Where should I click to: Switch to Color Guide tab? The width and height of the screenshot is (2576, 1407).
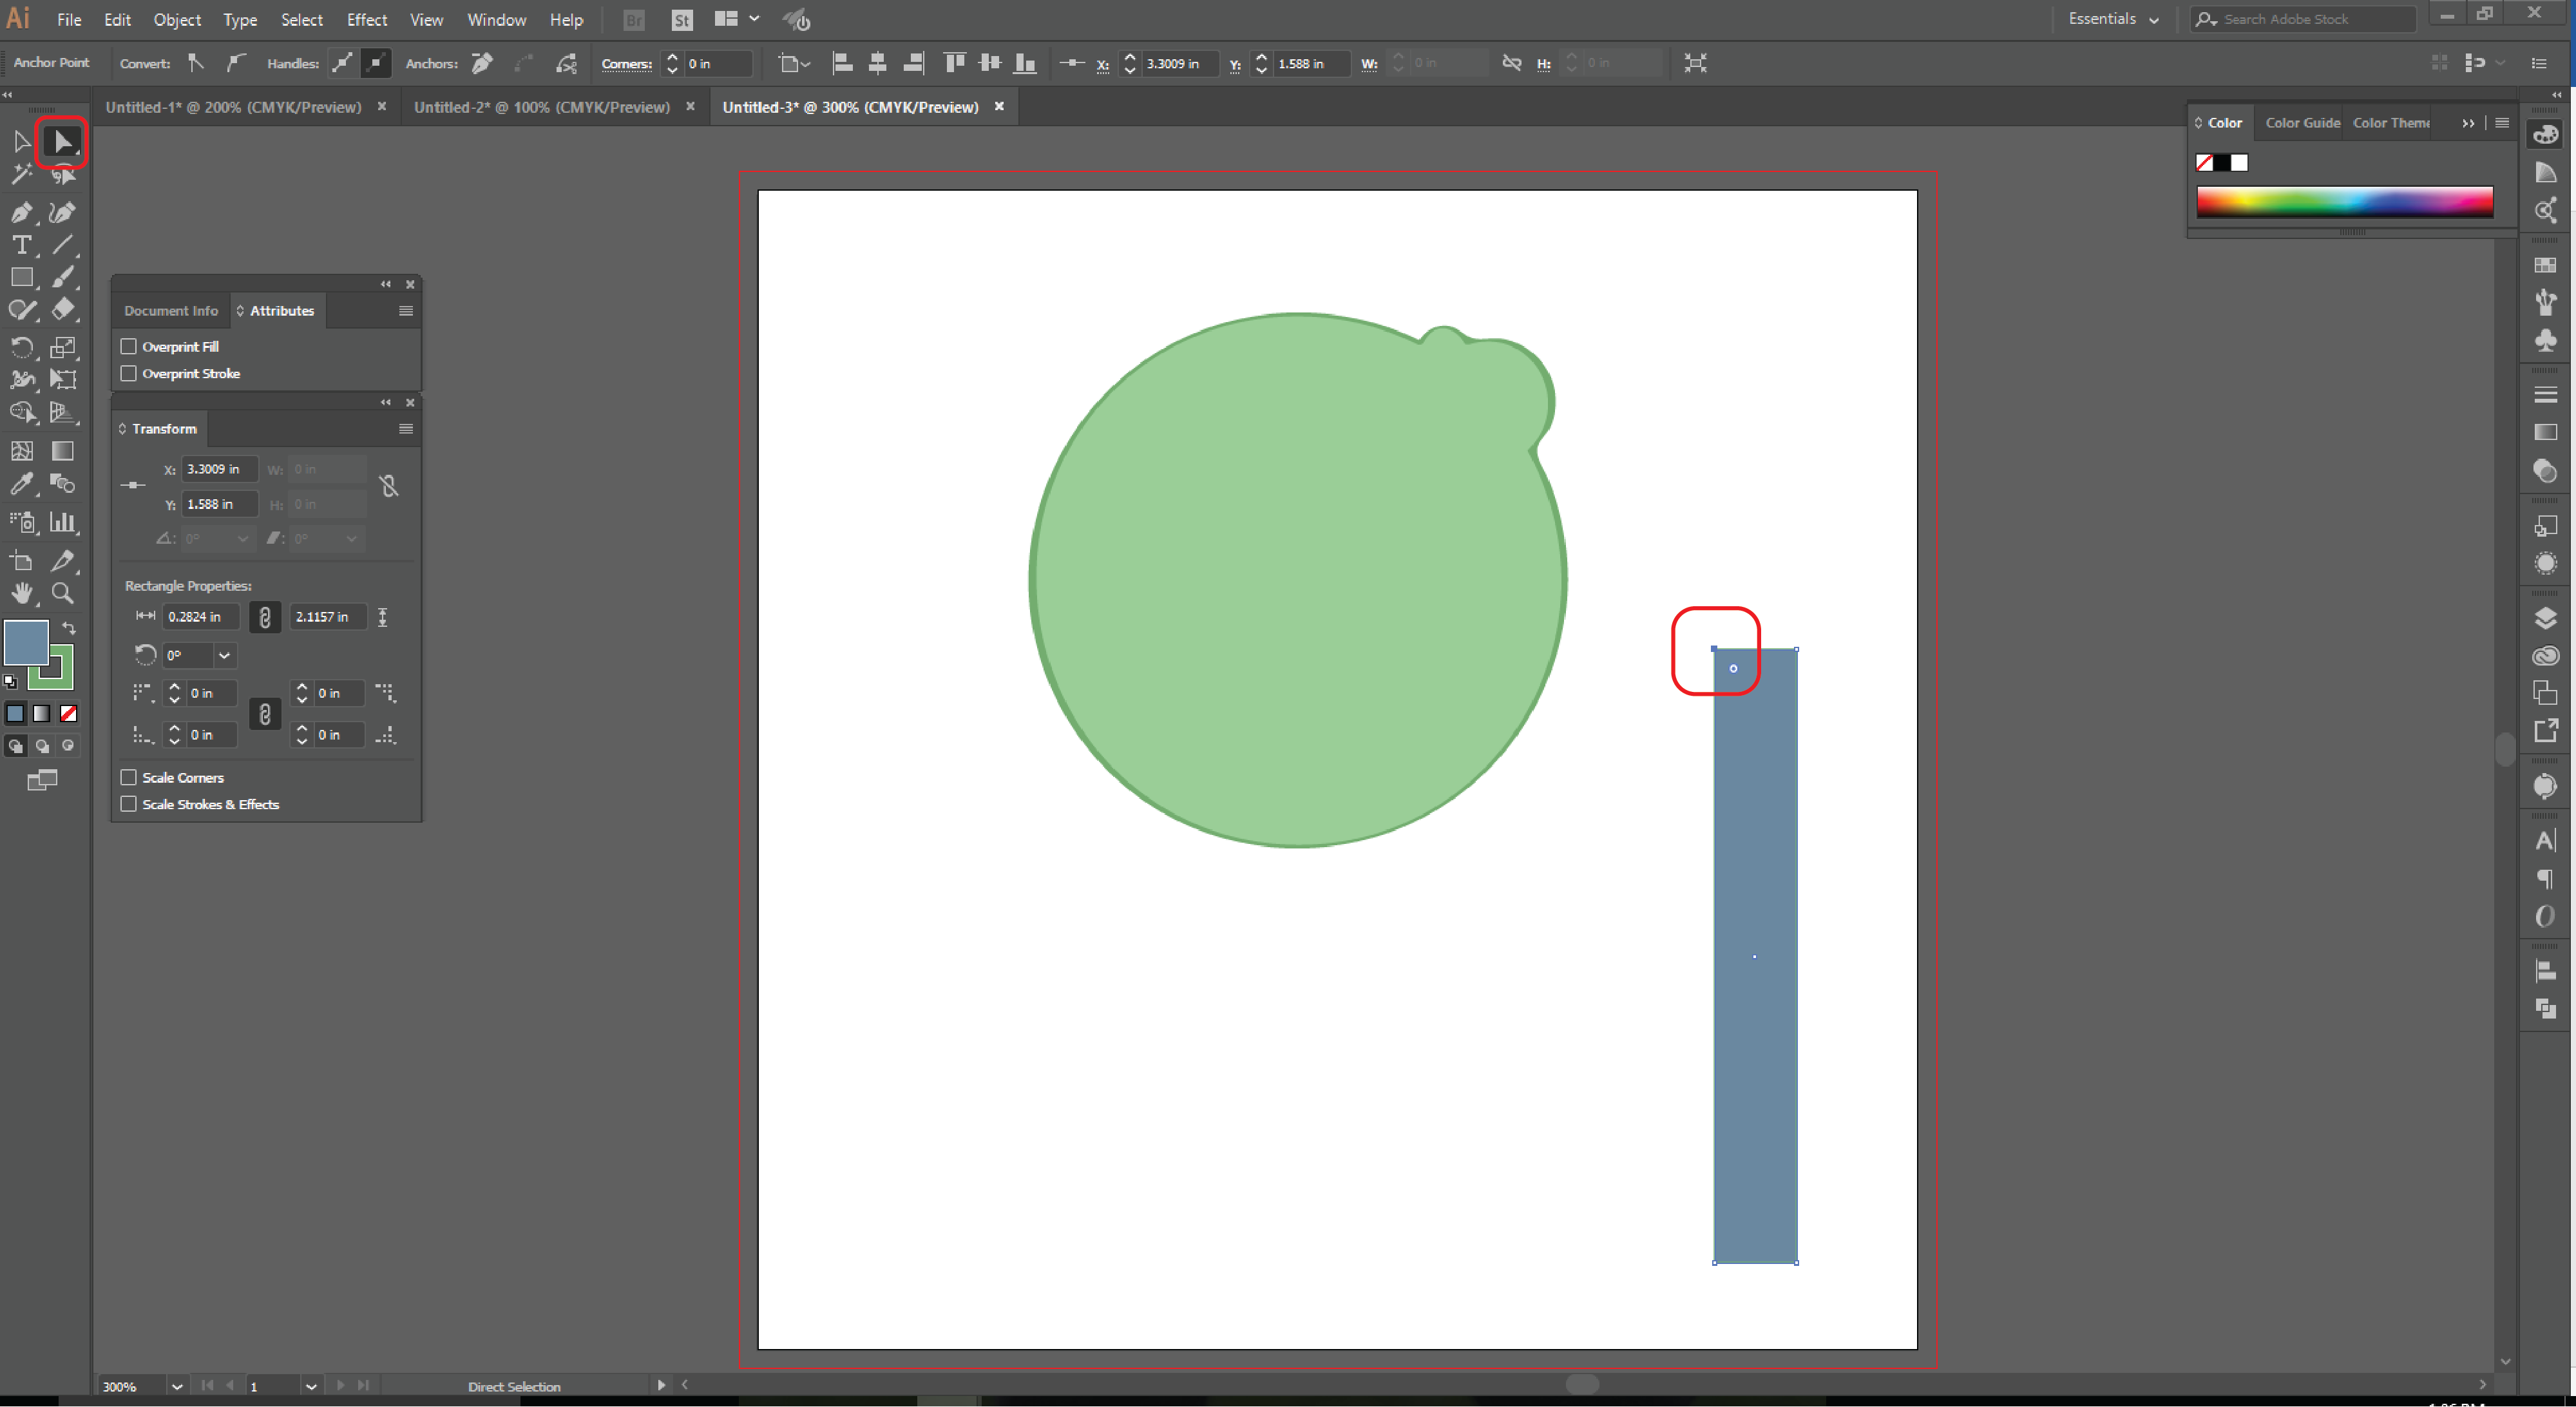click(2302, 123)
